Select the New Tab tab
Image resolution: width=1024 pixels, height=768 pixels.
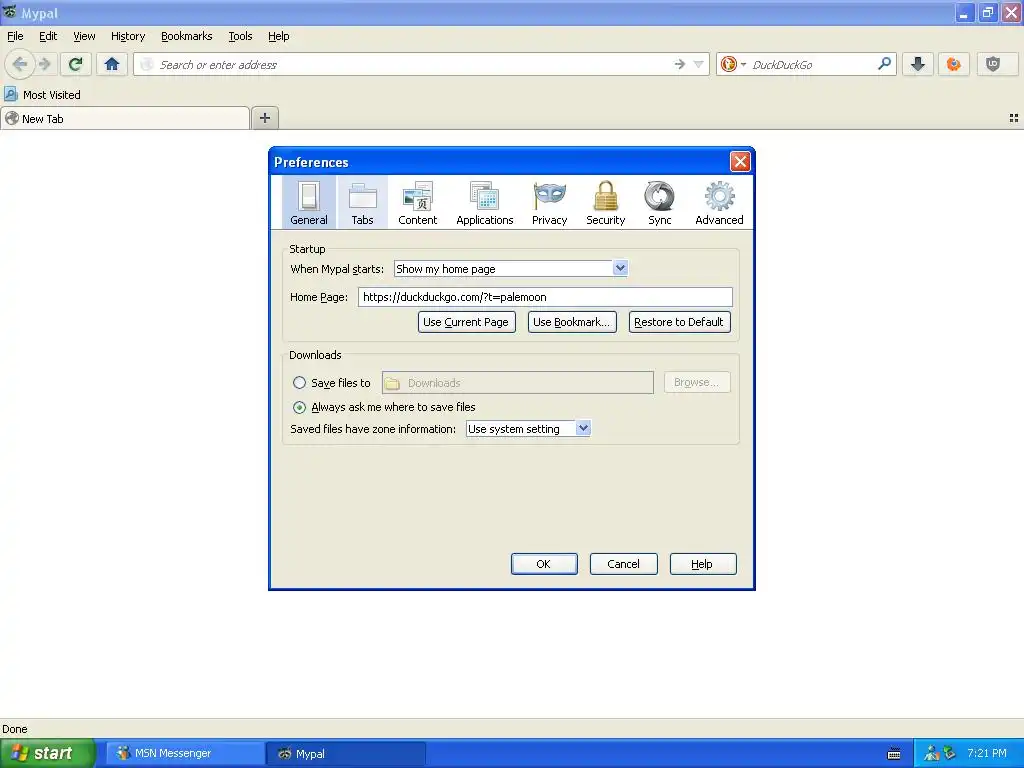[x=125, y=118]
